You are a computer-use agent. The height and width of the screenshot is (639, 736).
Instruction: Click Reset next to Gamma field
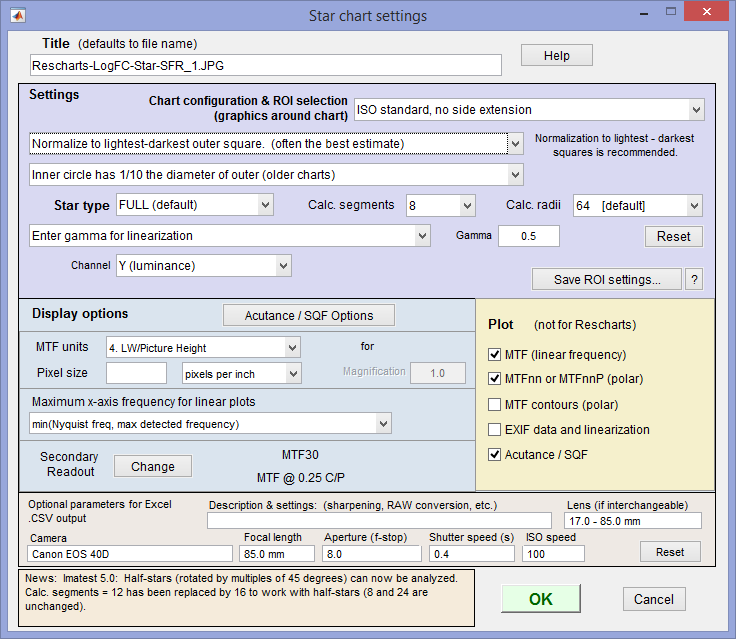(x=674, y=237)
